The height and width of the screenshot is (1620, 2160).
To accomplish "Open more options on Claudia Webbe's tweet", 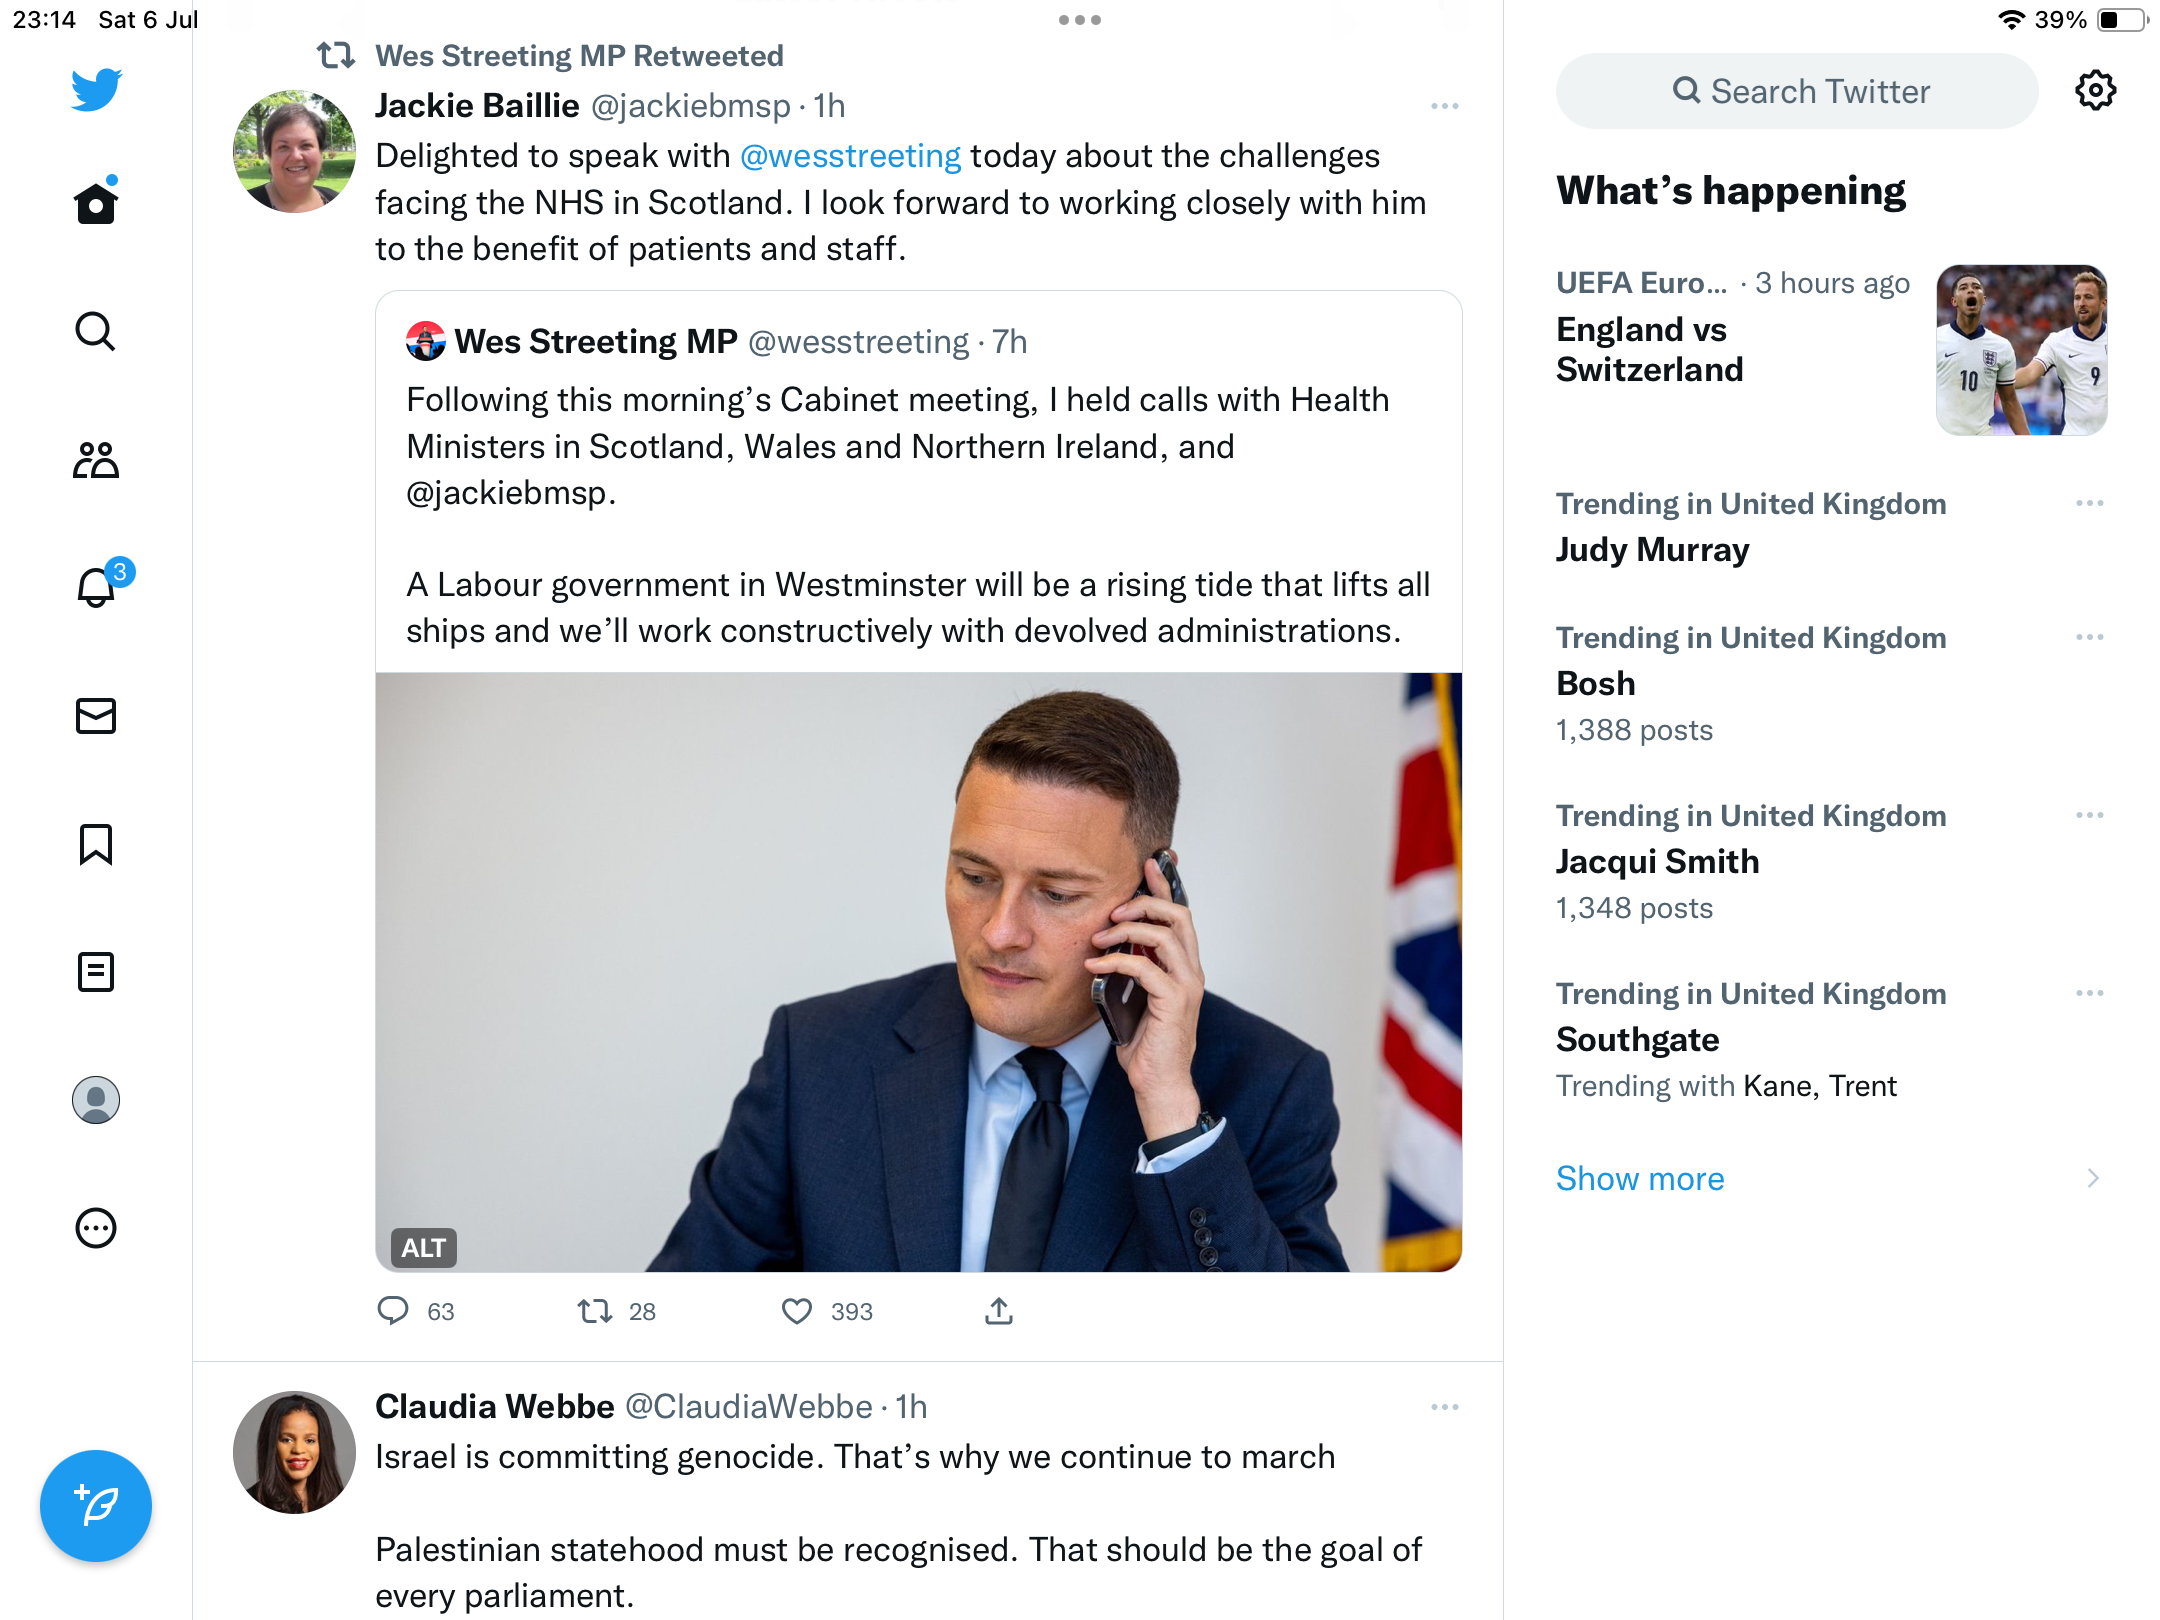I will click(x=1445, y=1407).
